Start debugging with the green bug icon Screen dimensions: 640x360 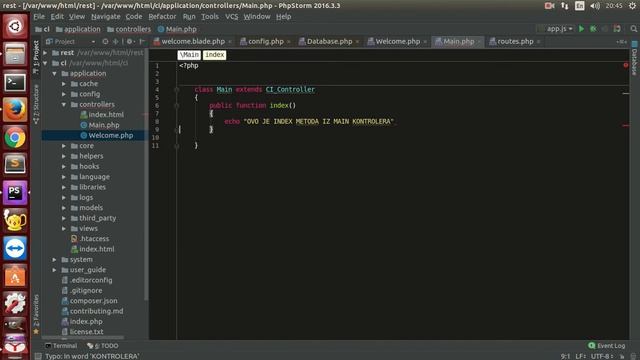pos(593,29)
